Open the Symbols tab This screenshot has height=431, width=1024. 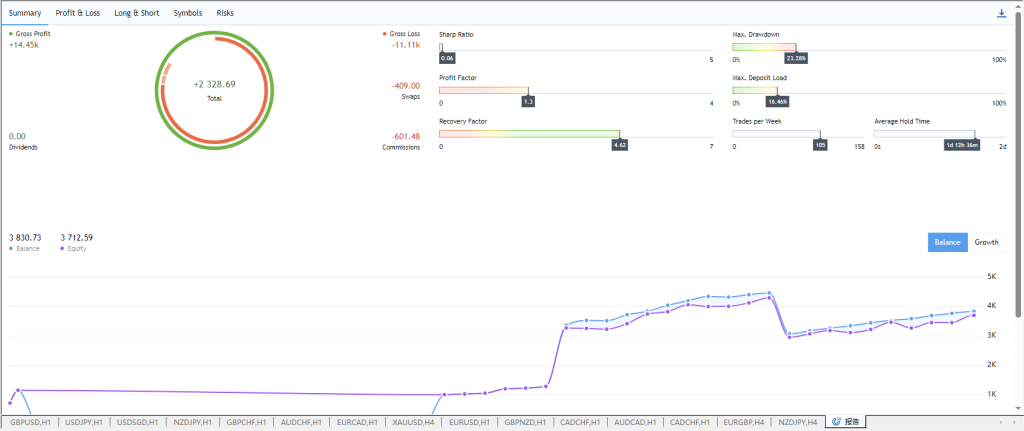pyautogui.click(x=188, y=13)
